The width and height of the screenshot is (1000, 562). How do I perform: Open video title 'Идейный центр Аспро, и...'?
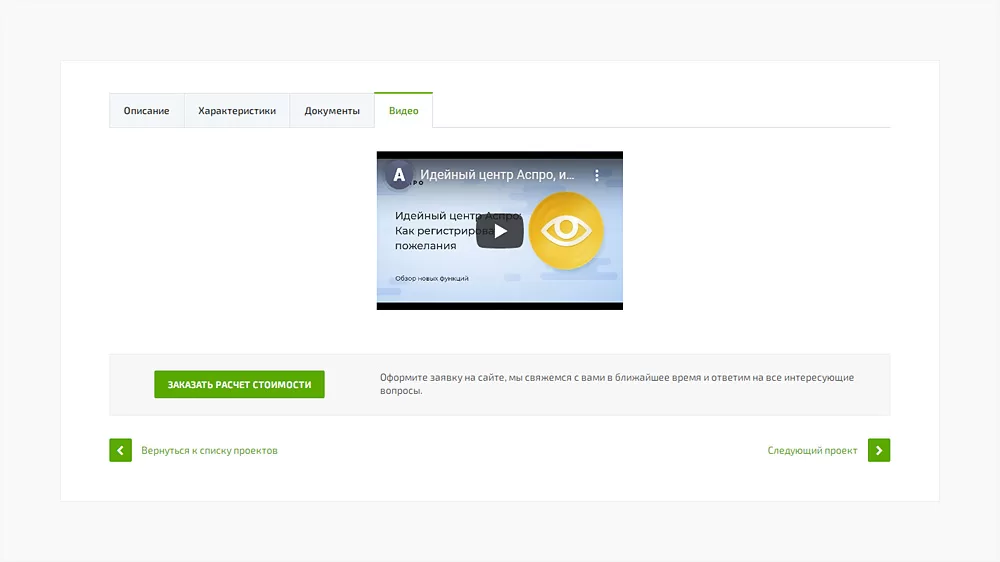497,175
